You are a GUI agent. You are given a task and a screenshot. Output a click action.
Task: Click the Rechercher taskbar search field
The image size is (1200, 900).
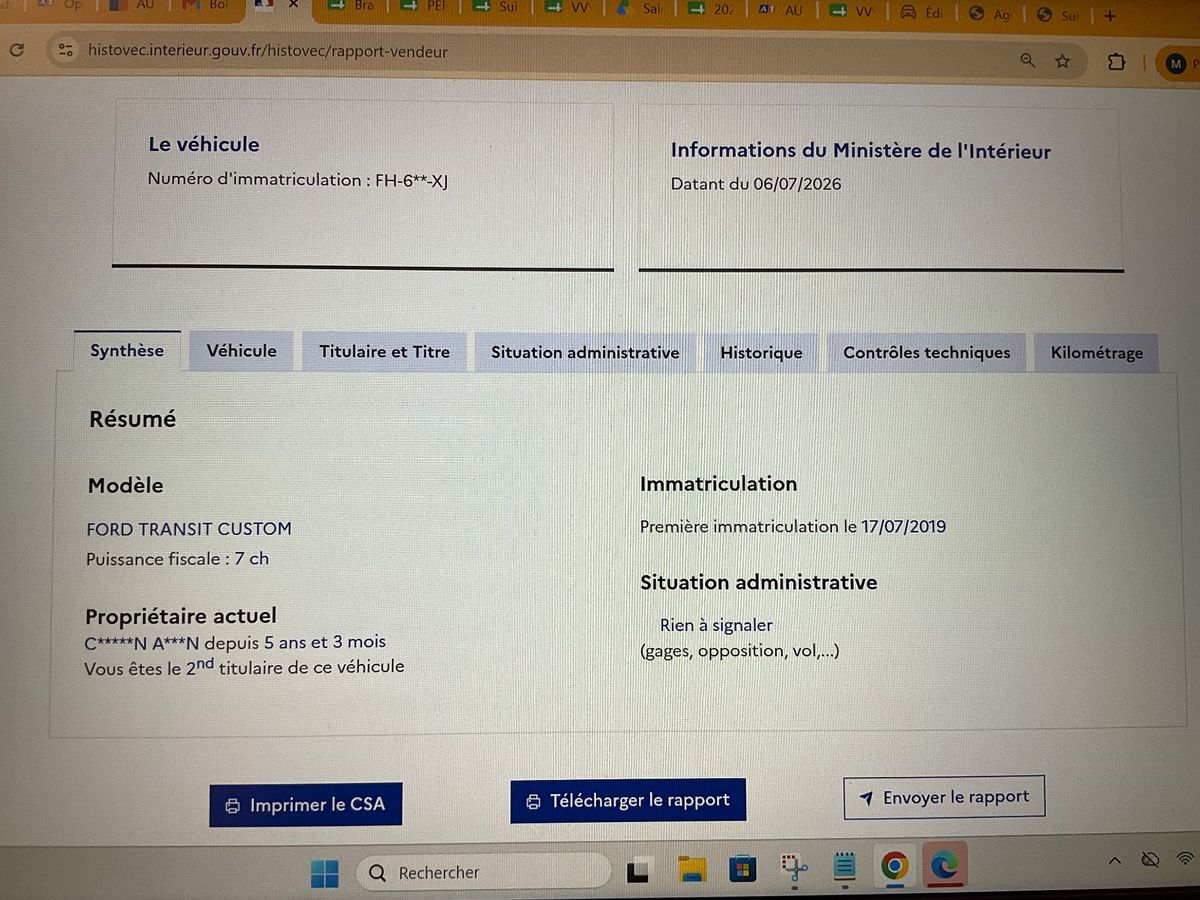click(483, 872)
